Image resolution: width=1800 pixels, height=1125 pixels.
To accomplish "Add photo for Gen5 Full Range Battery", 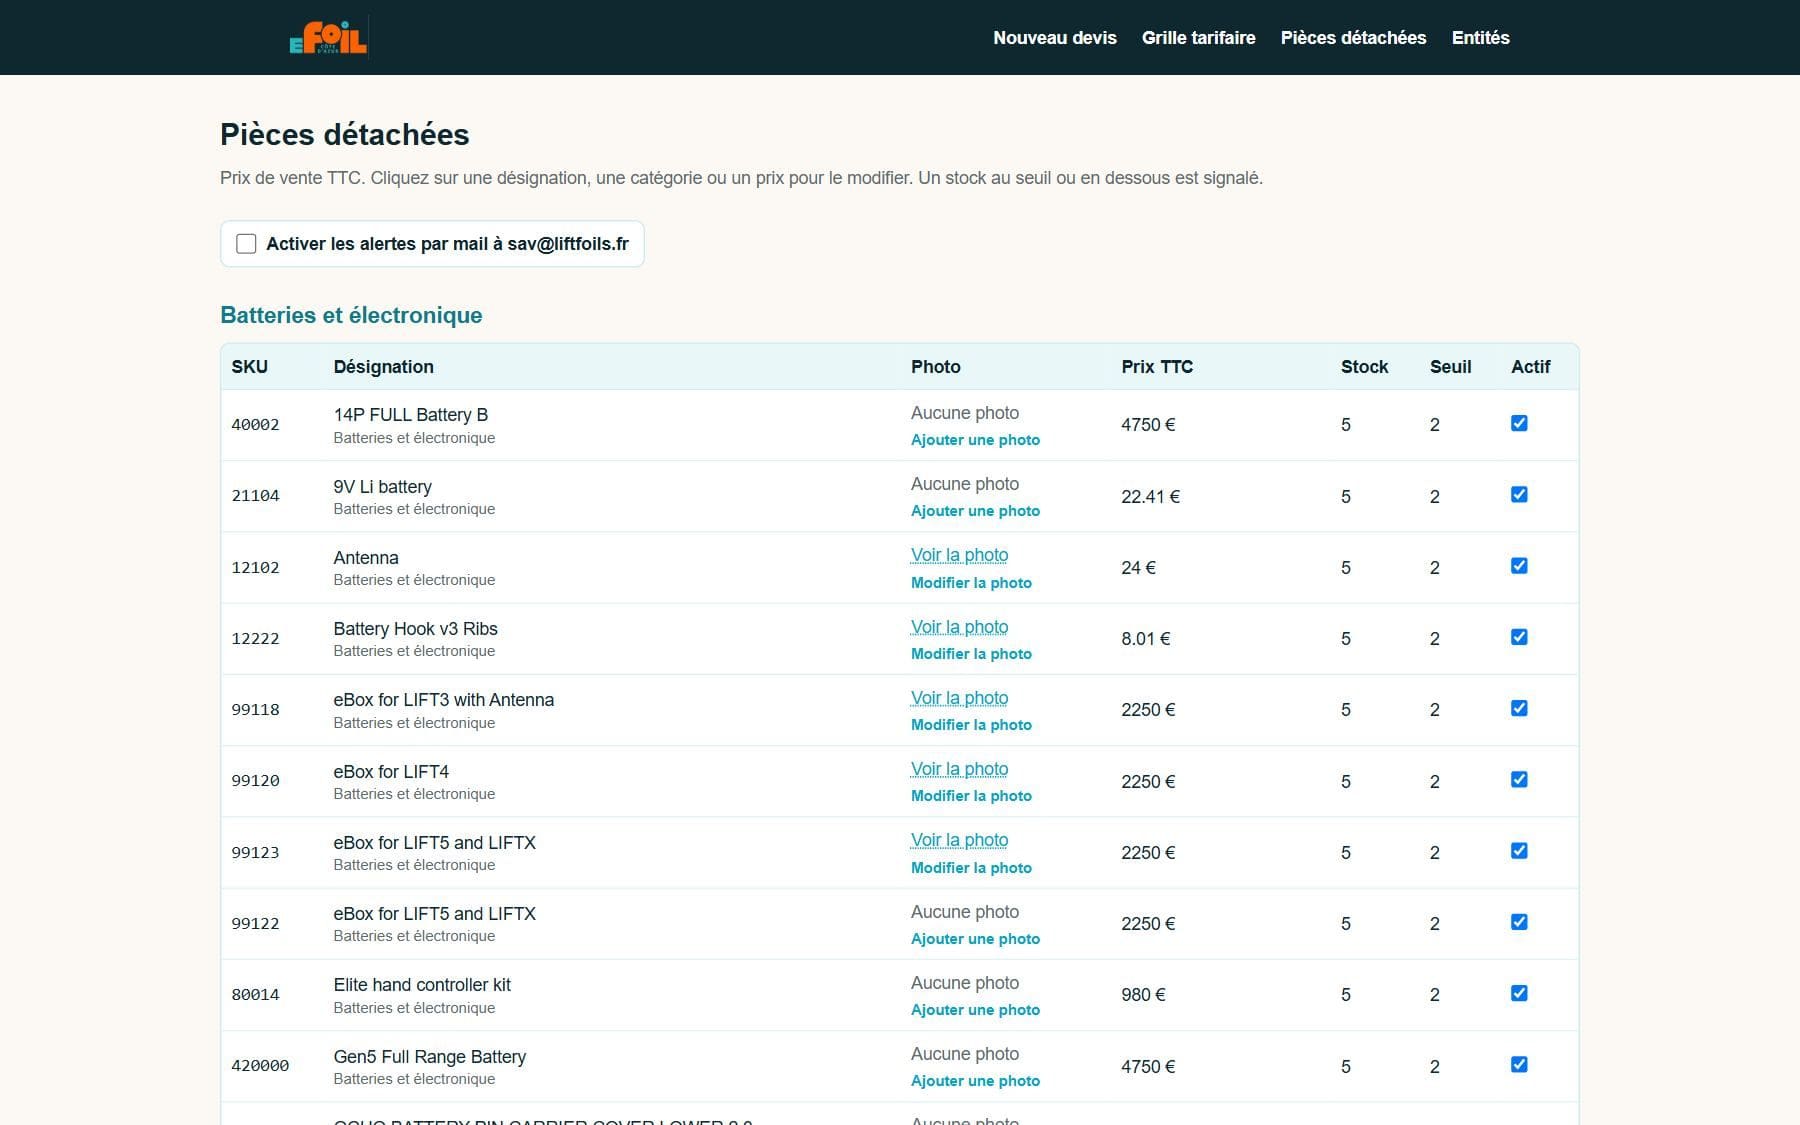I will pos(975,1081).
